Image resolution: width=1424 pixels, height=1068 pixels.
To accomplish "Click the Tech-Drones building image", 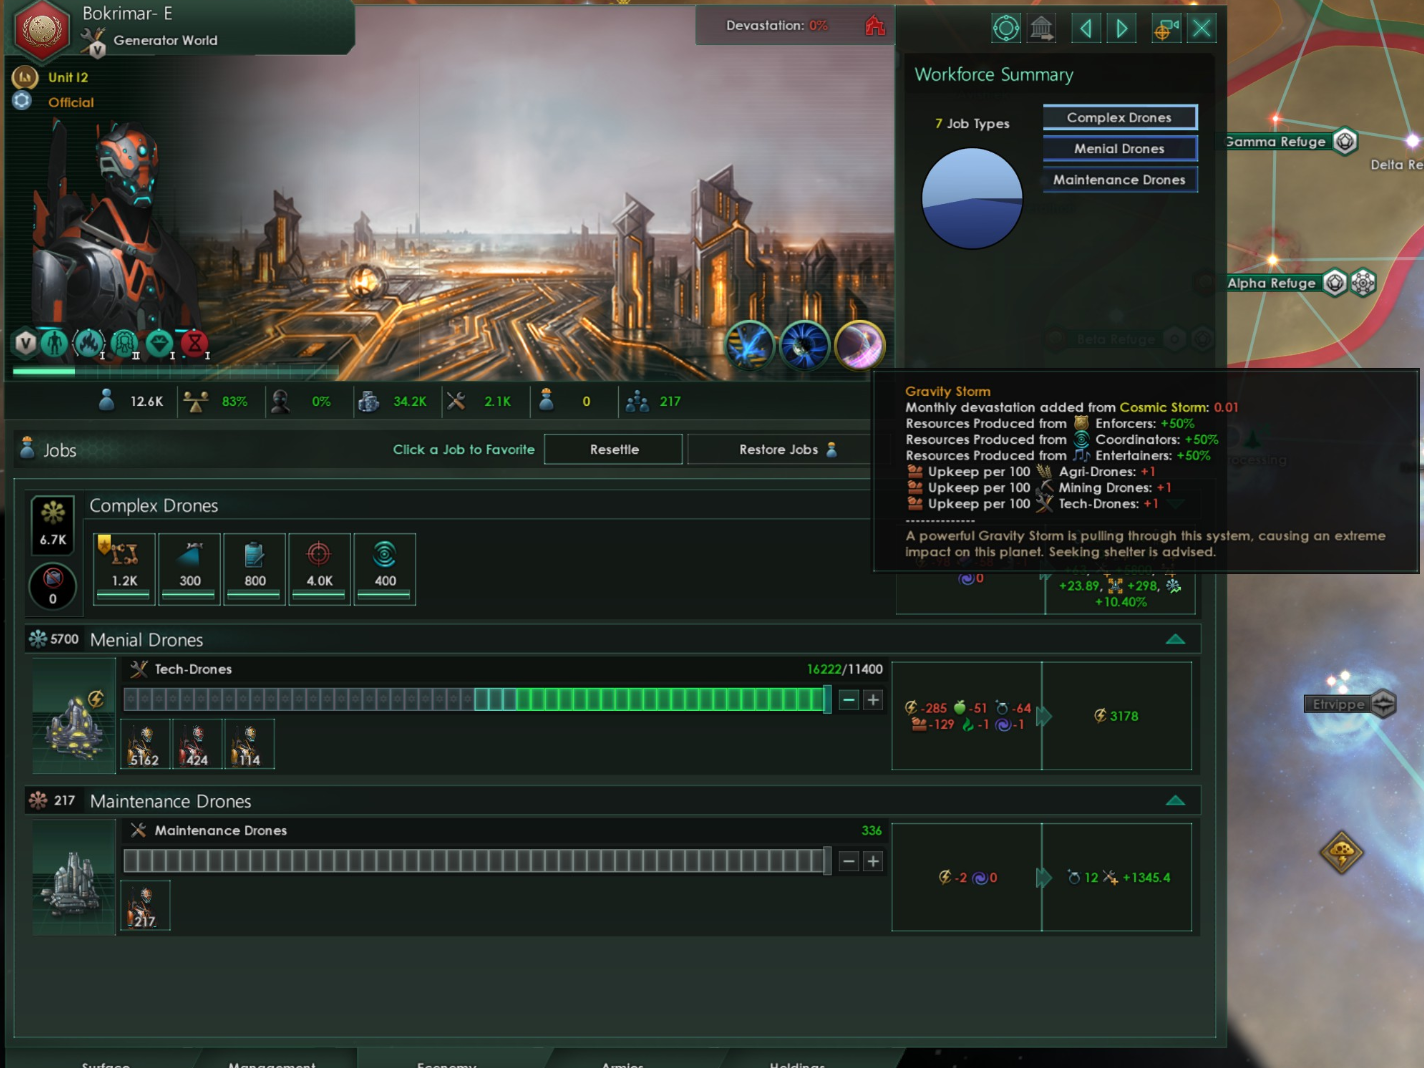I will (74, 715).
